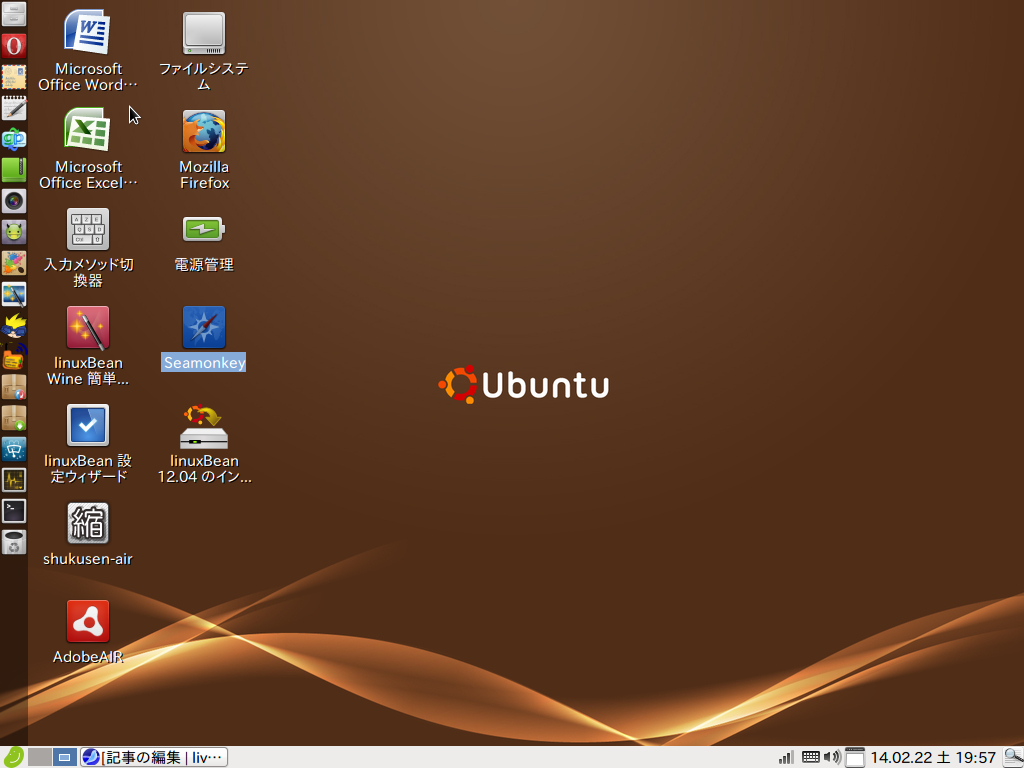
Task: Open the network signal tray icon
Action: click(x=786, y=758)
